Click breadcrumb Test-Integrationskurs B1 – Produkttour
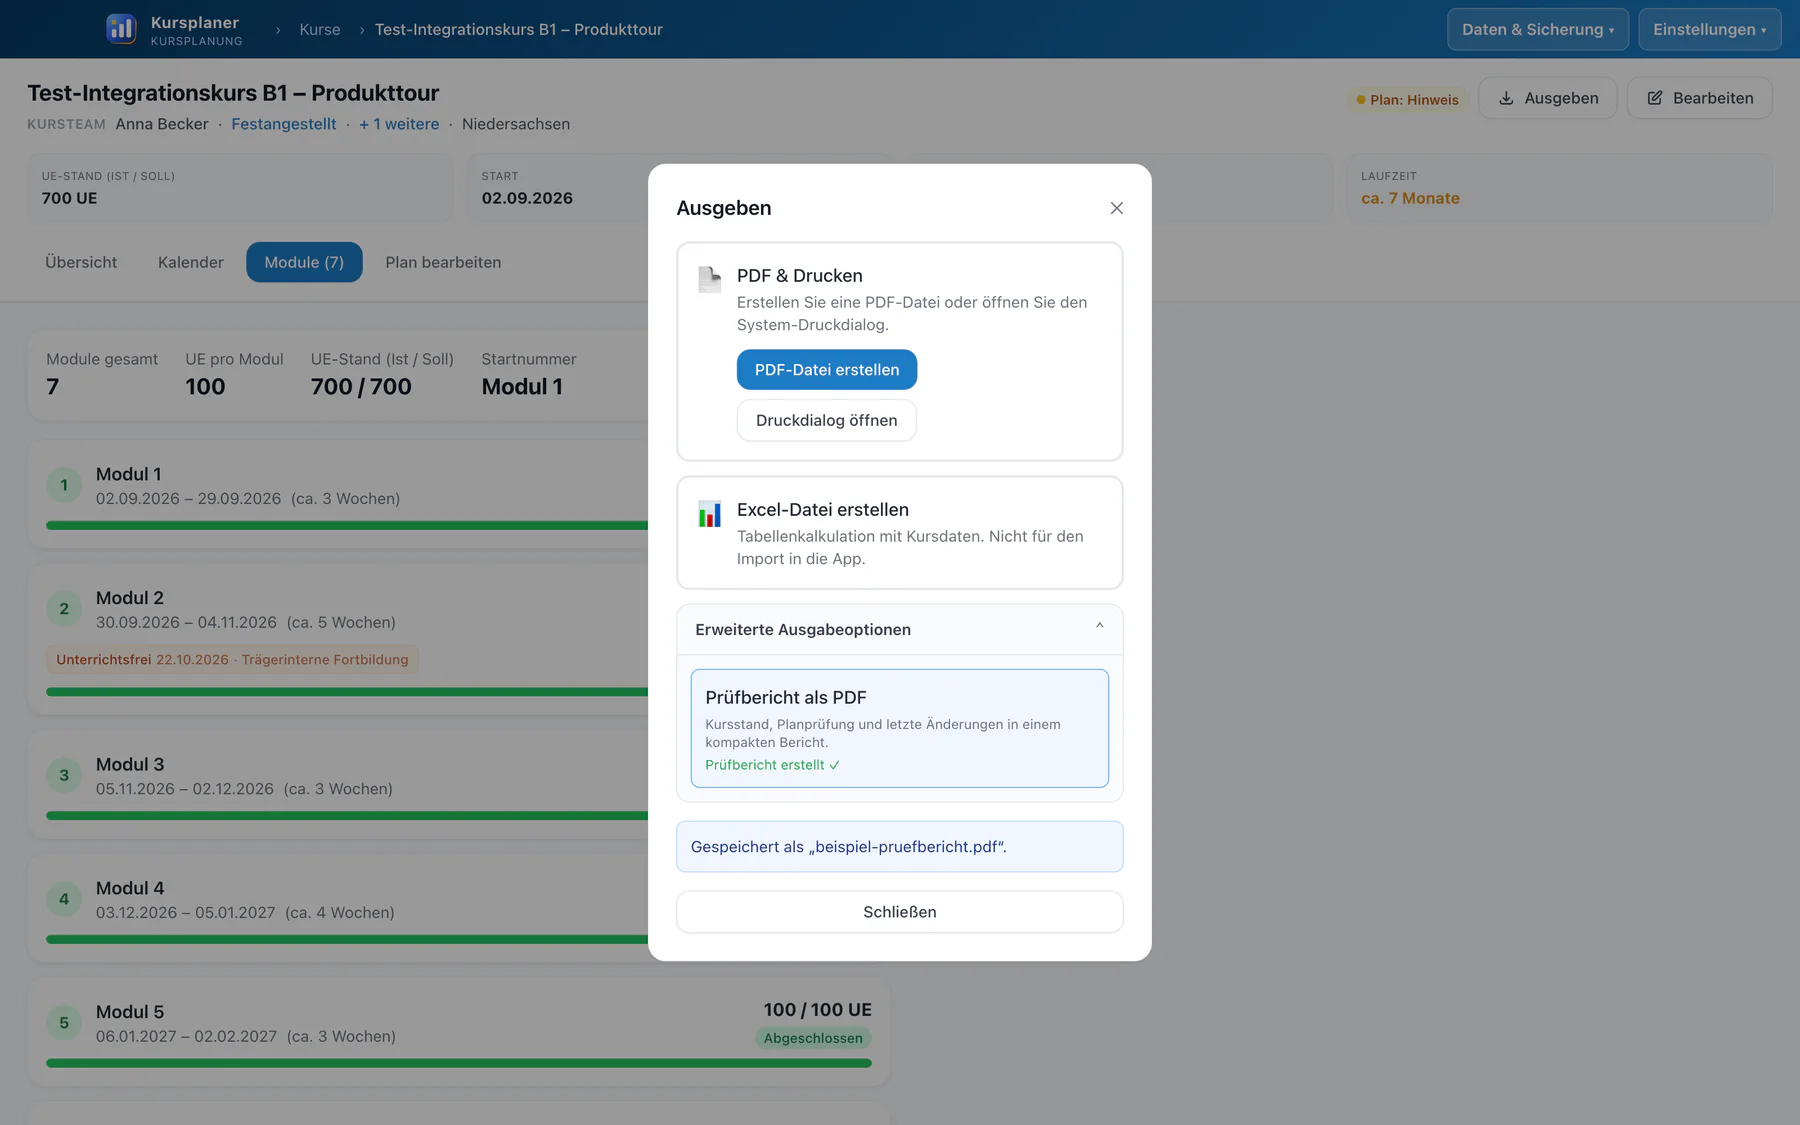The height and width of the screenshot is (1125, 1800). pyautogui.click(x=518, y=29)
